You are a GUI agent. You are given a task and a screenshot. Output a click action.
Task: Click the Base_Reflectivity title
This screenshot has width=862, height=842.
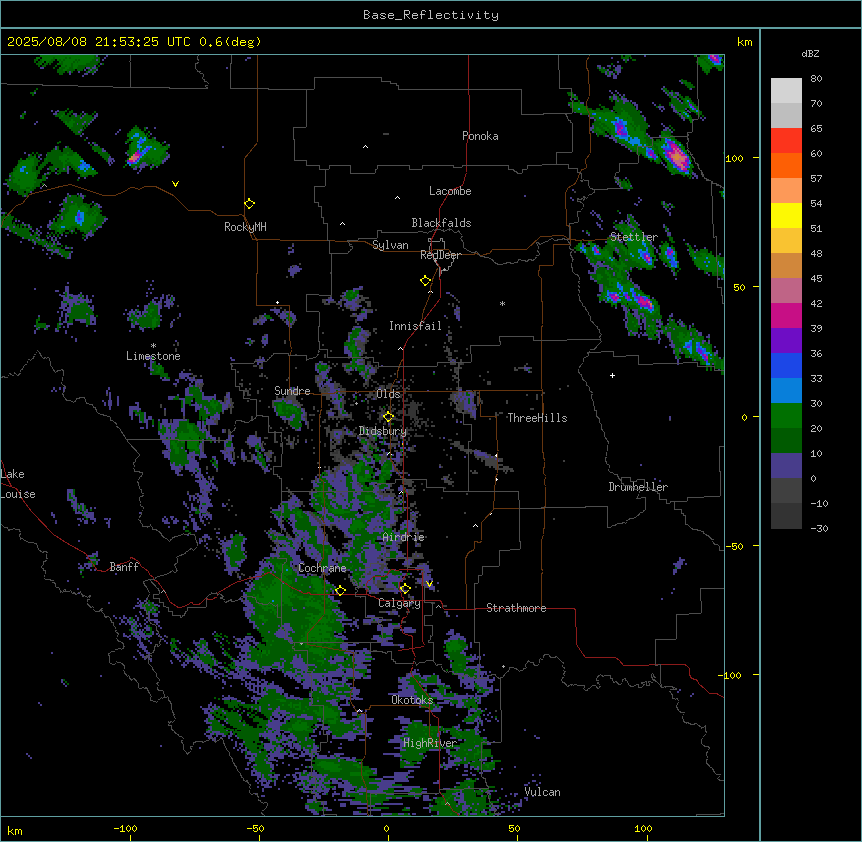click(x=431, y=15)
